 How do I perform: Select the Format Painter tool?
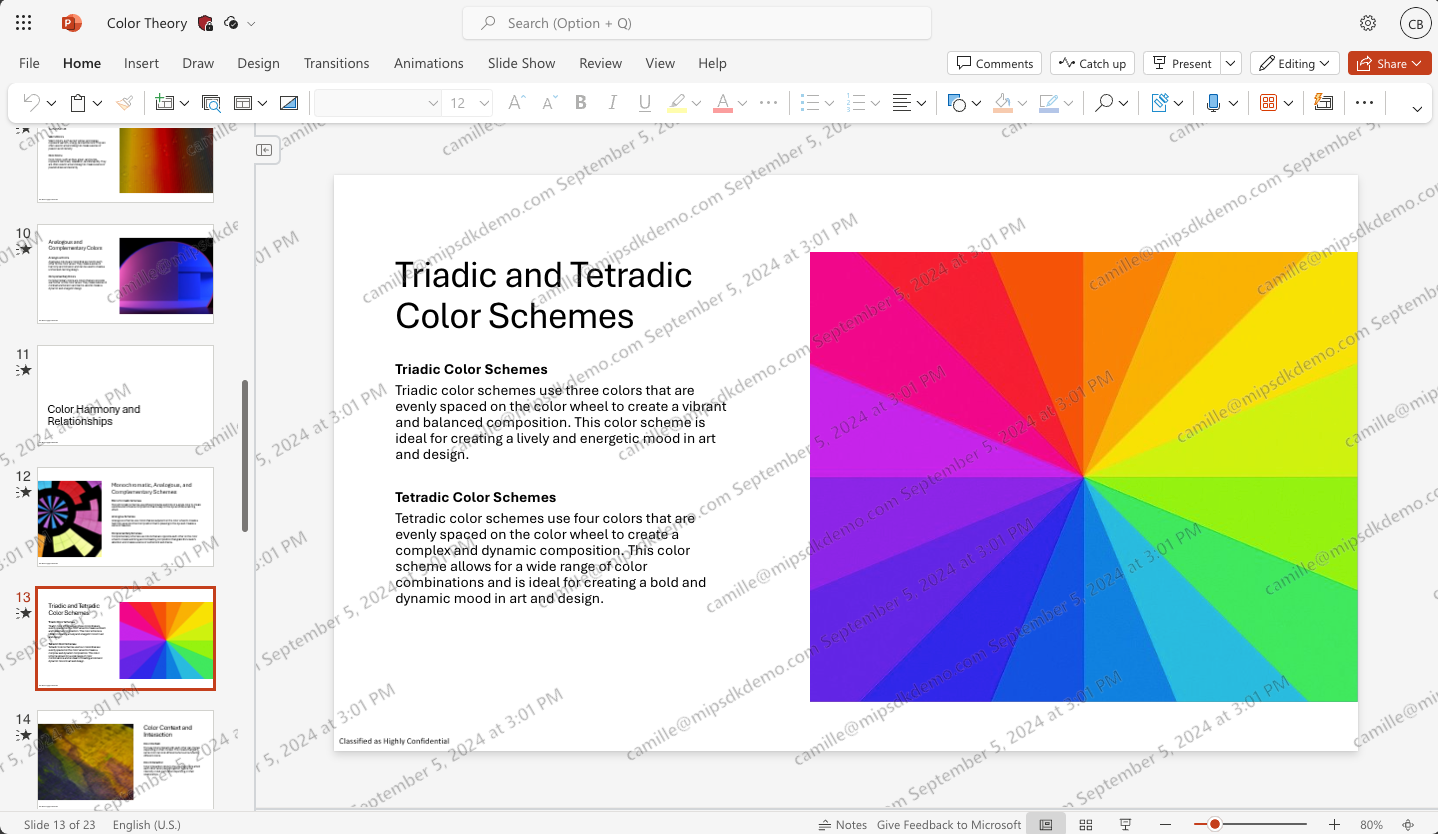(x=124, y=102)
